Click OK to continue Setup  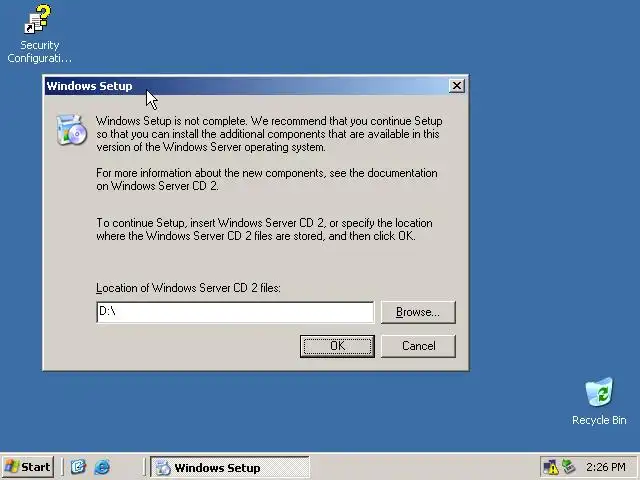coord(337,346)
